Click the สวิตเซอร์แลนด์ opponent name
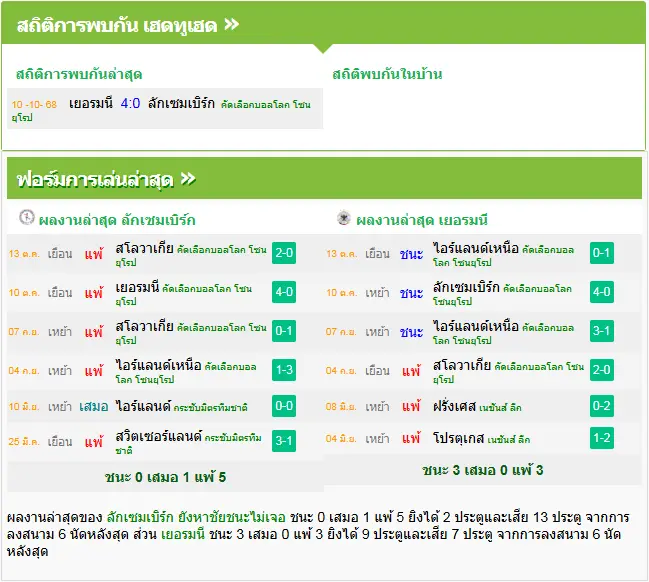 (159, 436)
